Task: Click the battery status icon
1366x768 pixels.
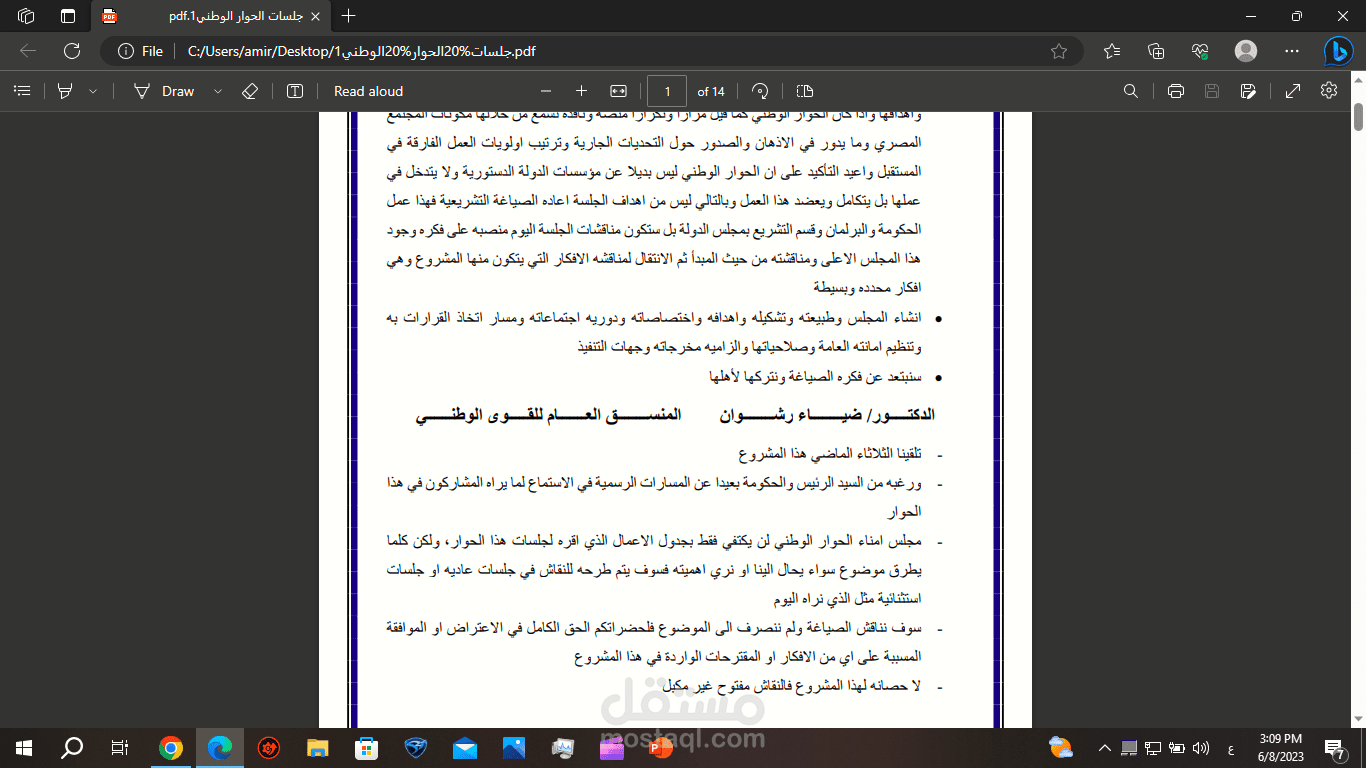Action: pyautogui.click(x=1176, y=748)
